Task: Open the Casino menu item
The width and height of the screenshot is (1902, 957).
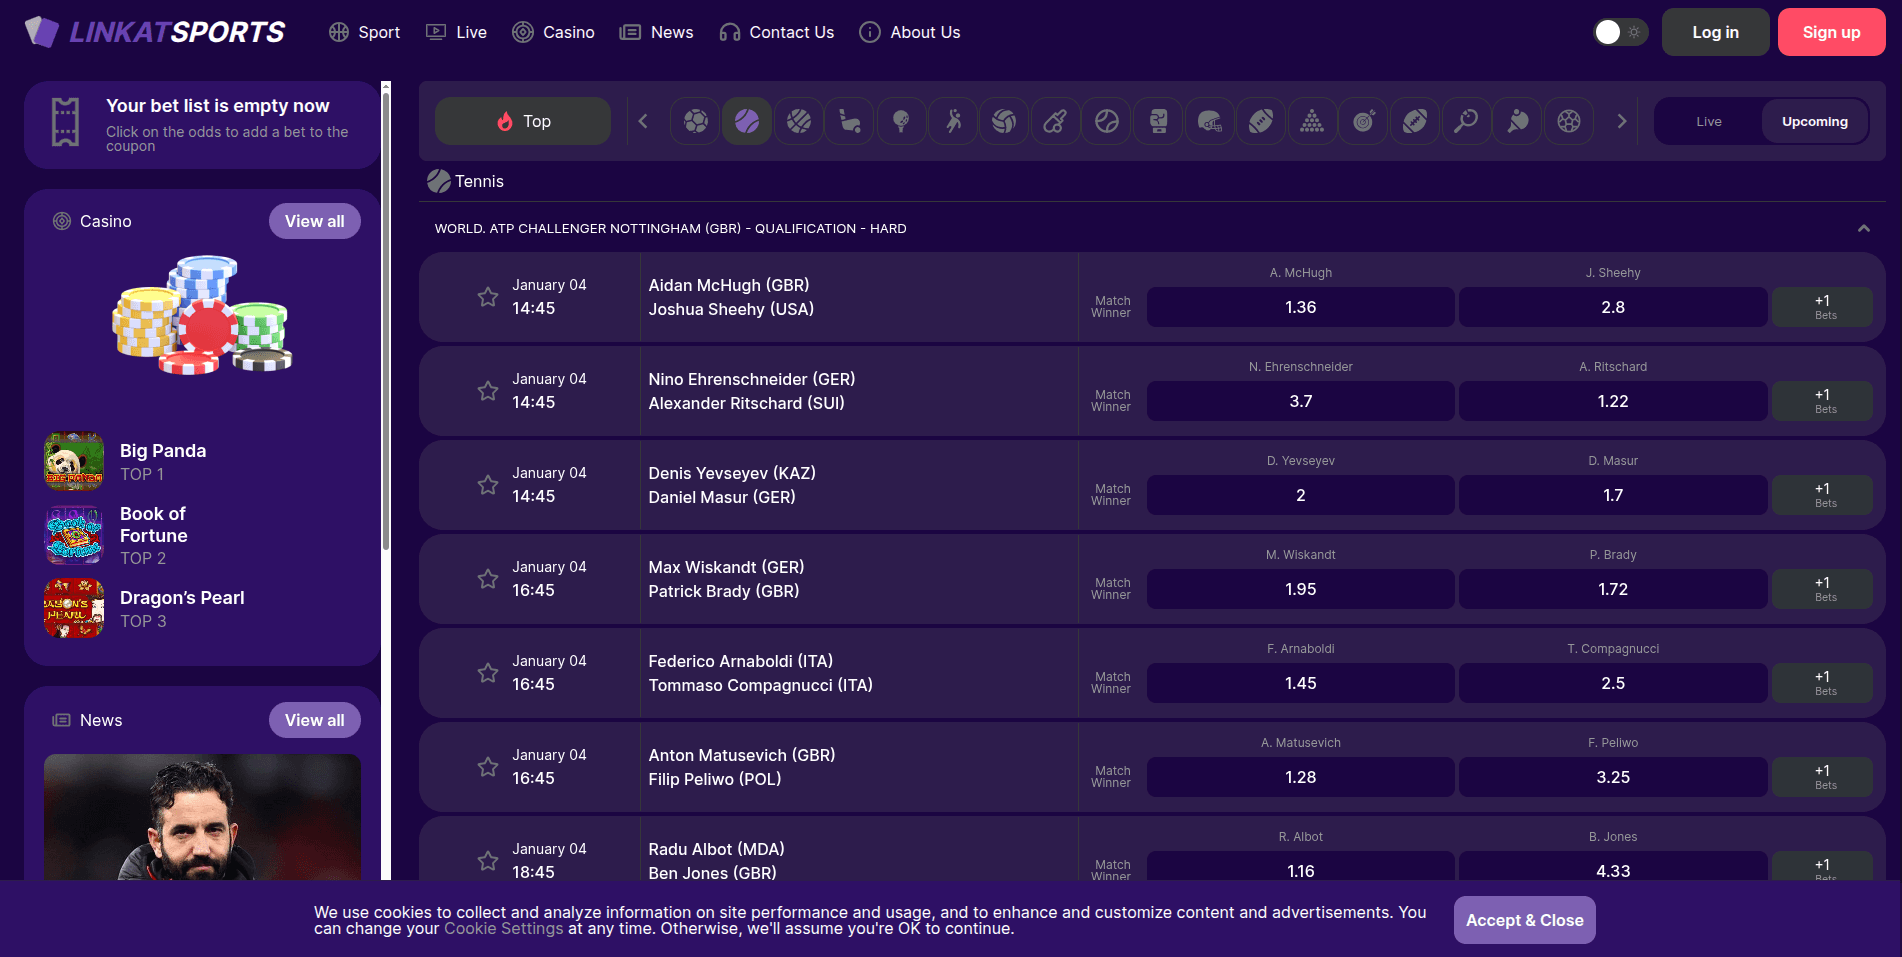Action: click(x=553, y=32)
